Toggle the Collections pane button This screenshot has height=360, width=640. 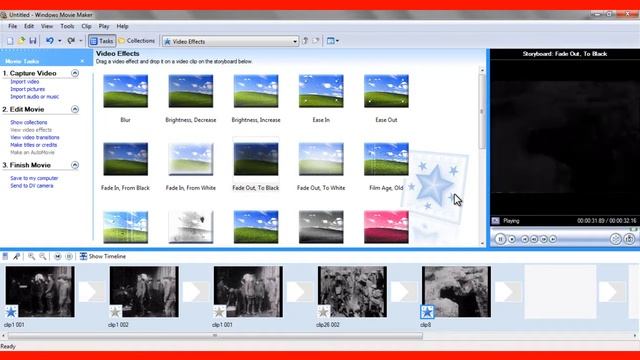pos(137,41)
